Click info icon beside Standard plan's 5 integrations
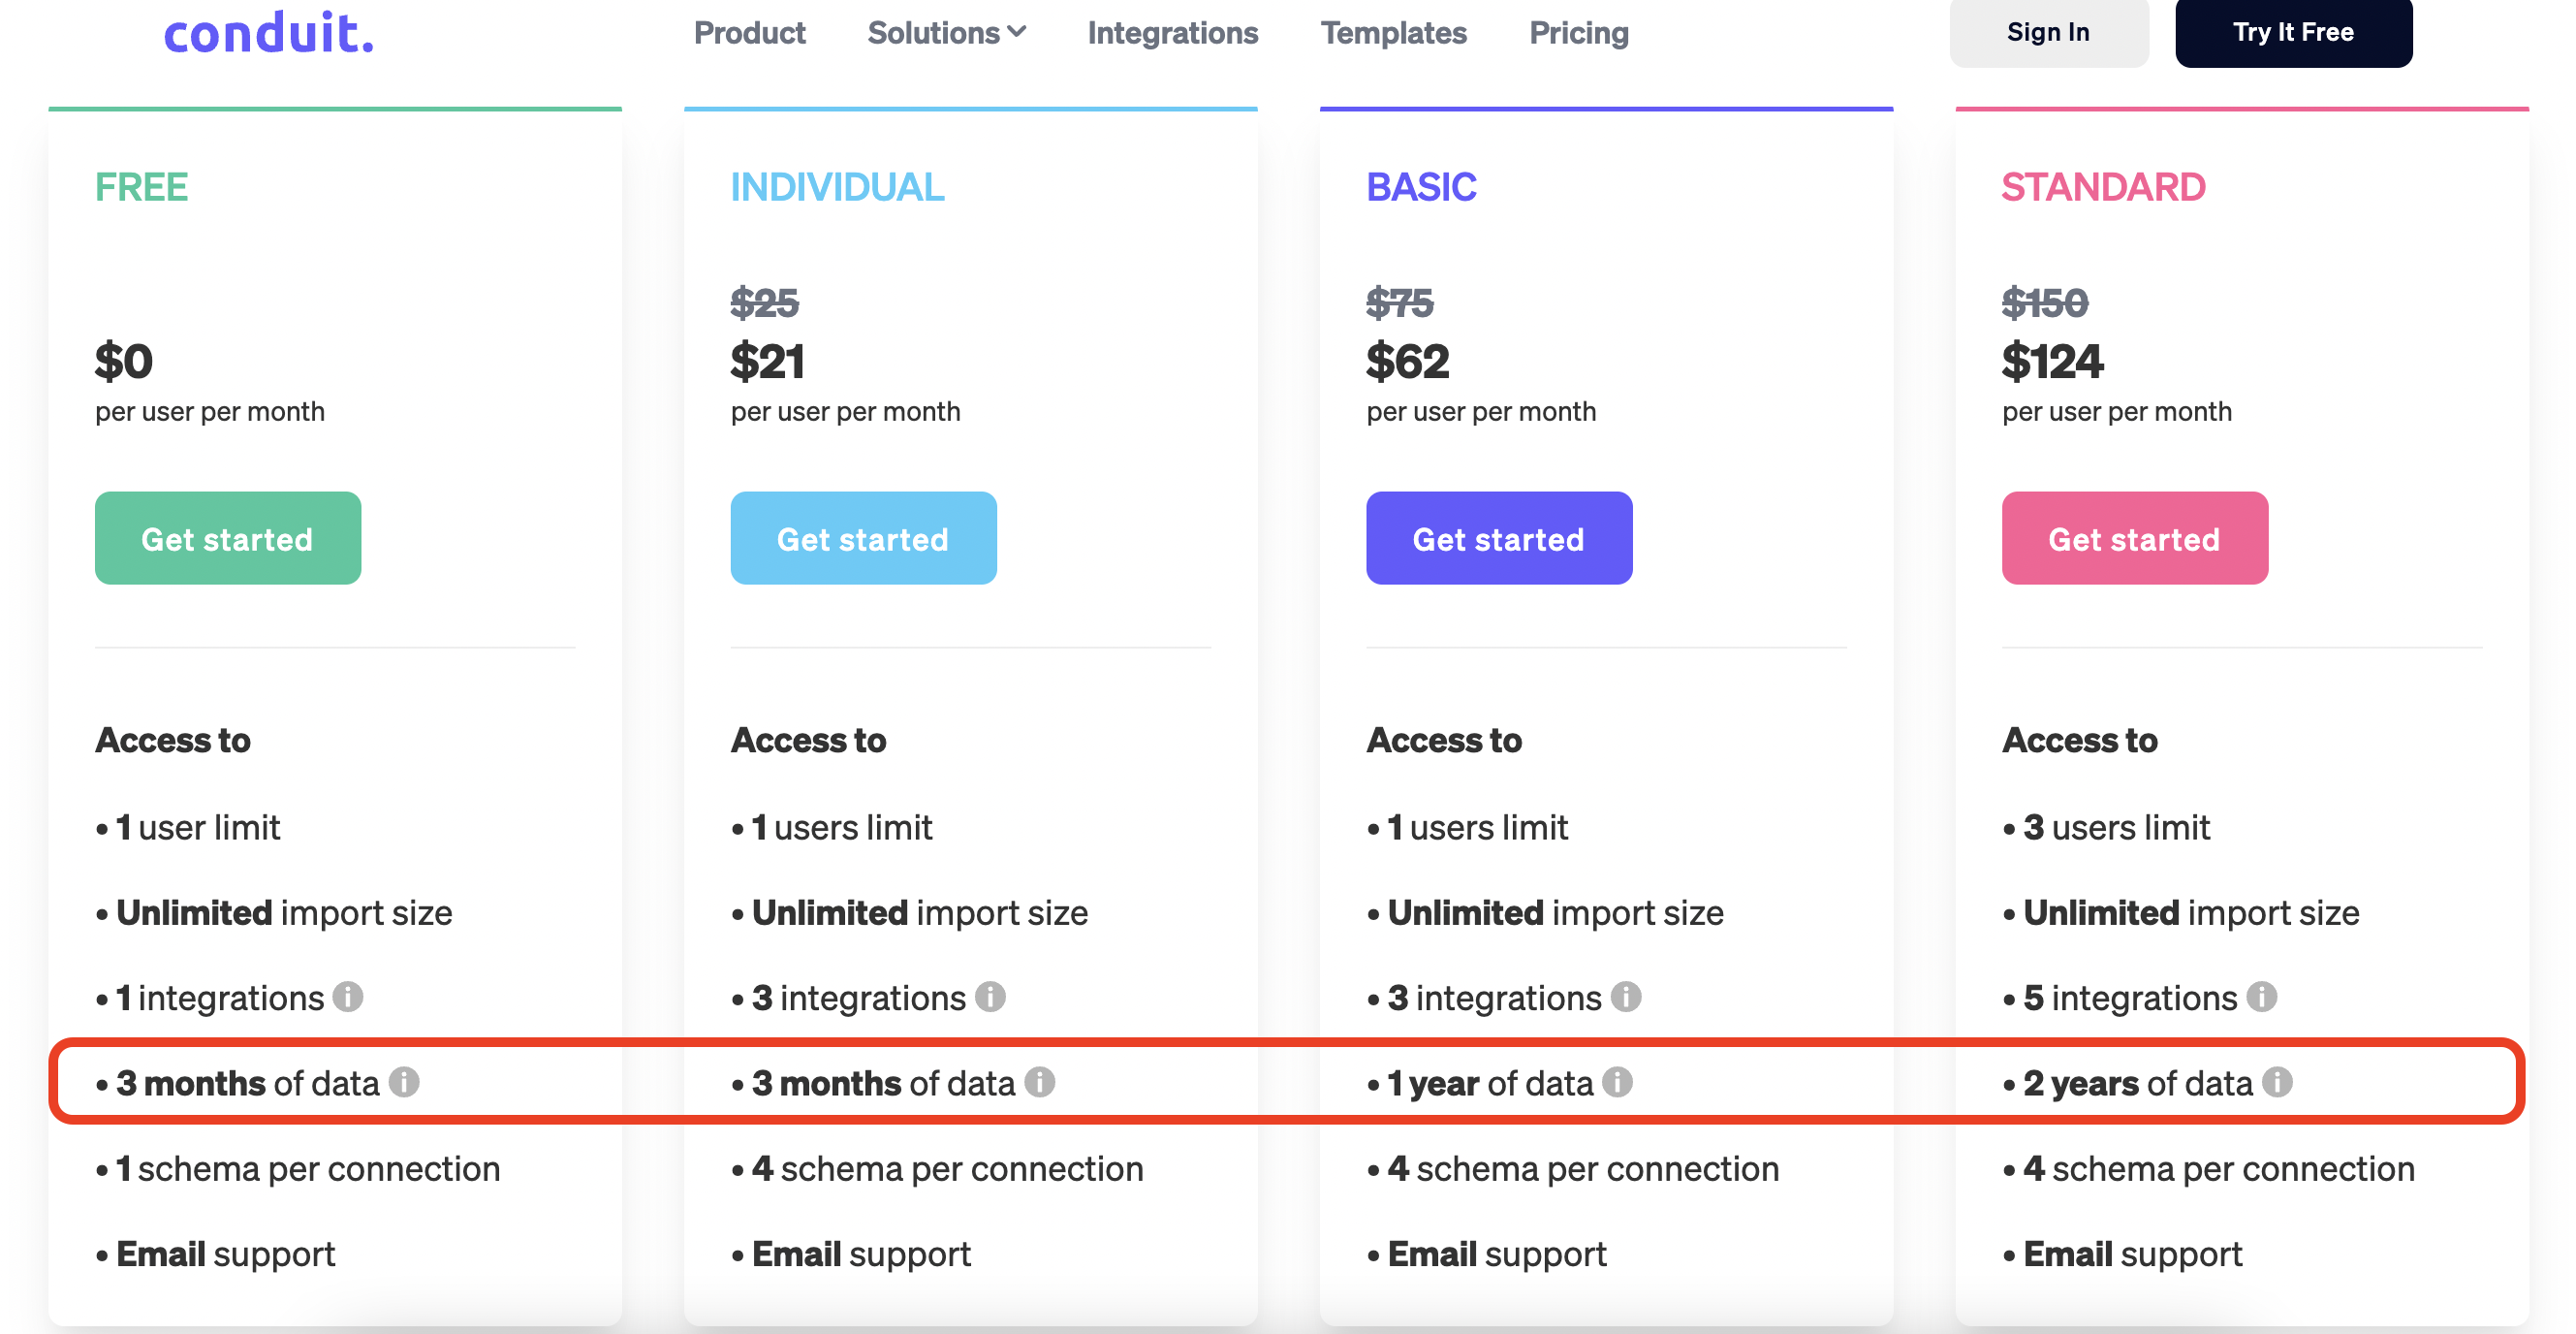The image size is (2576, 1334). click(x=2262, y=997)
